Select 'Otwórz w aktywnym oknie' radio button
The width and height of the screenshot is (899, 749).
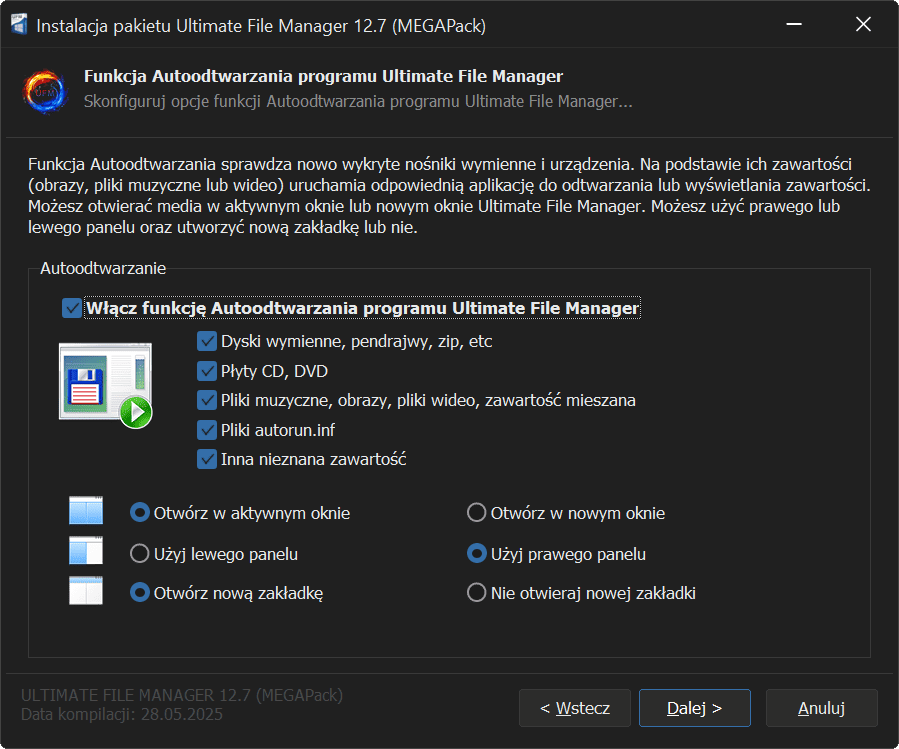tap(140, 513)
